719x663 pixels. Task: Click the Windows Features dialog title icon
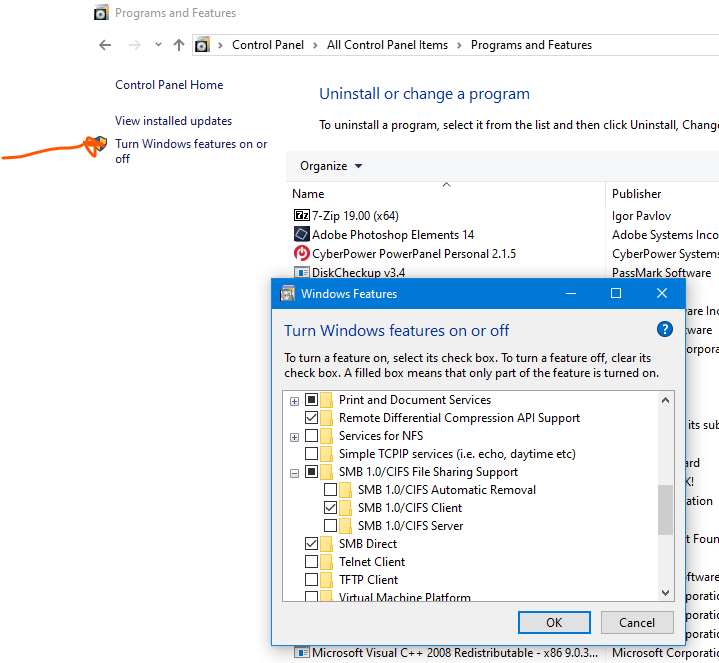(x=288, y=293)
